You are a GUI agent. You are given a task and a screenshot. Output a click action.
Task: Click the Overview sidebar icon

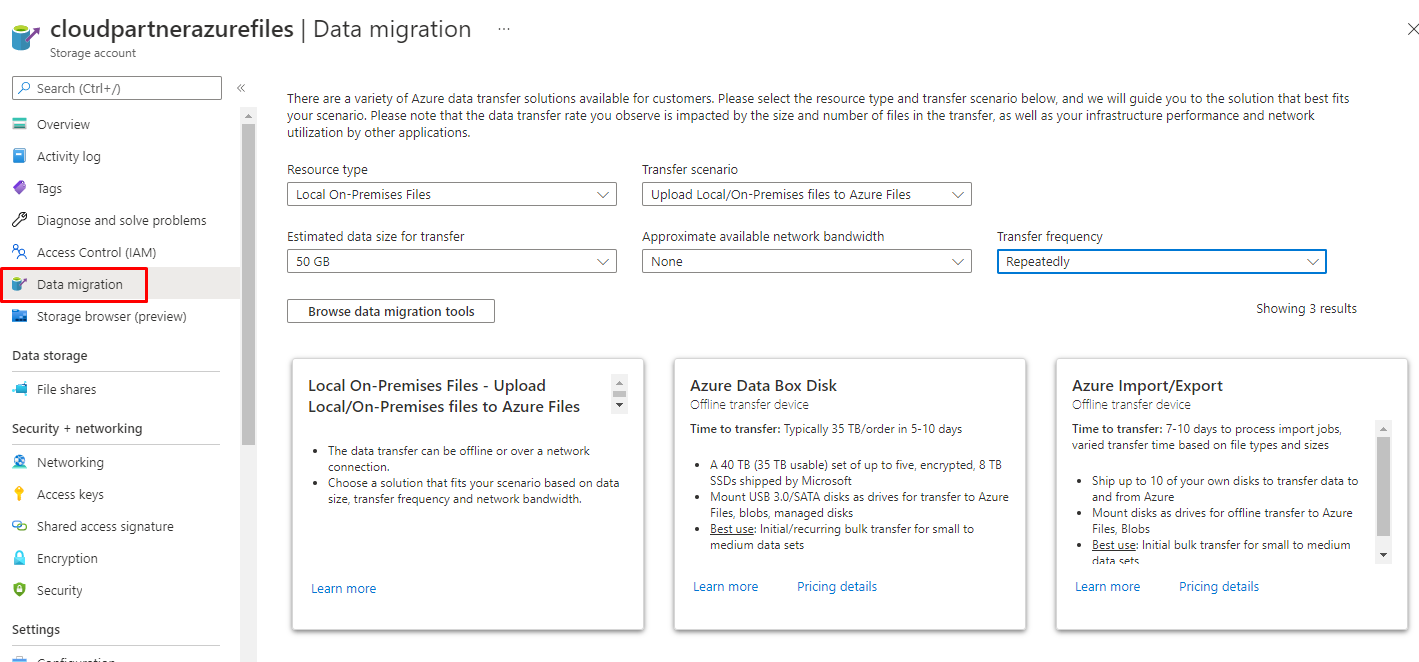[19, 124]
